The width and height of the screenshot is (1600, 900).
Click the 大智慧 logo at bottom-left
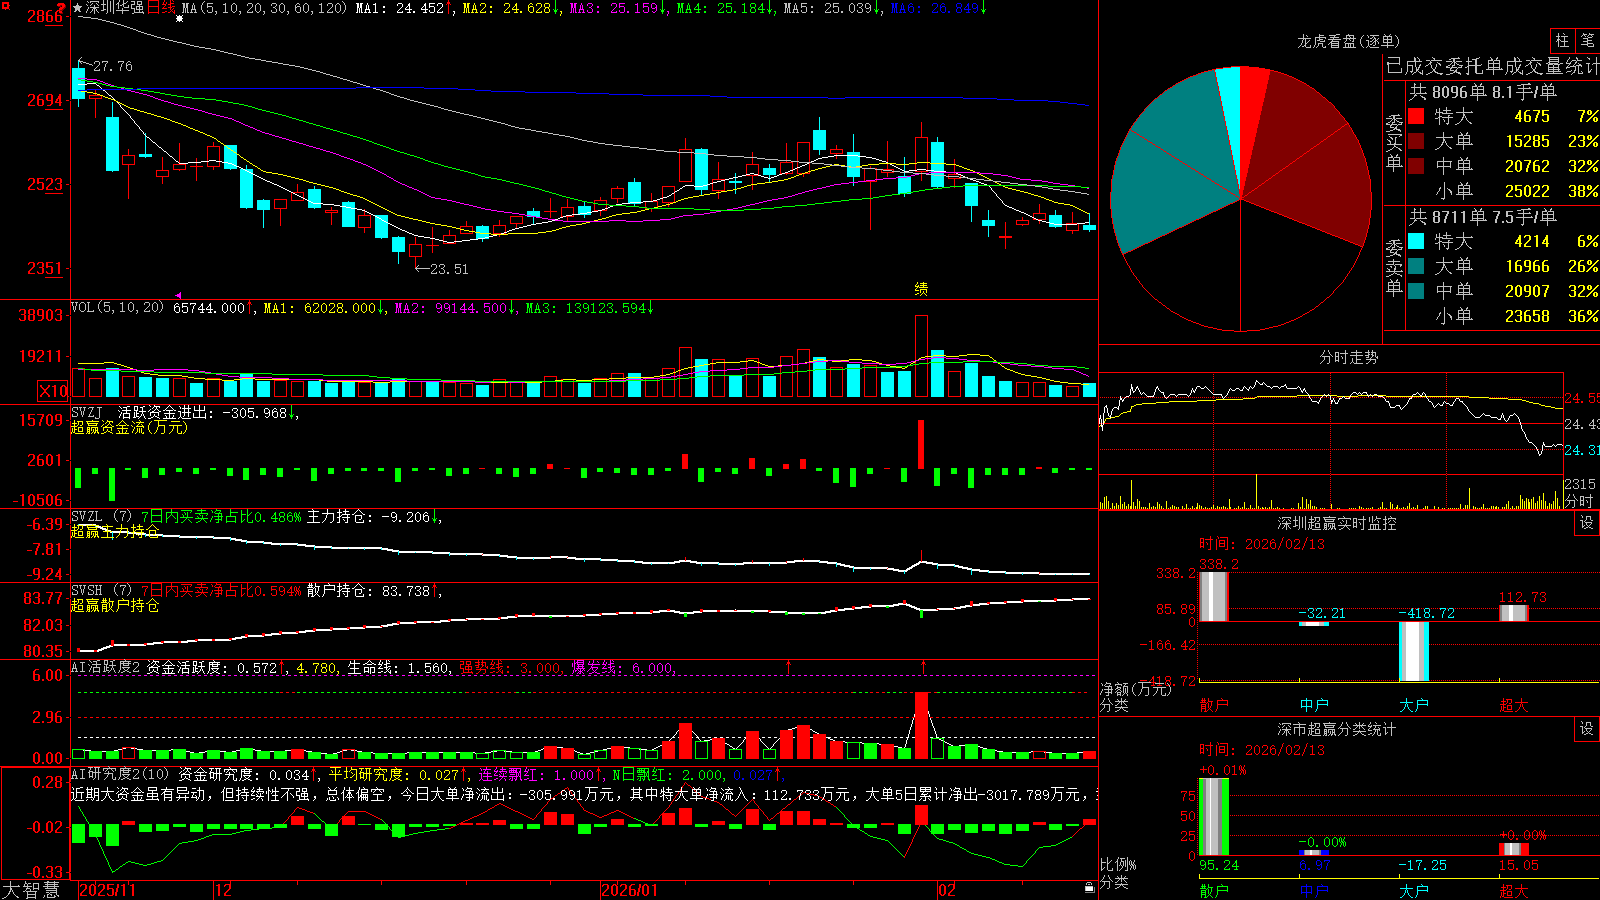31,890
